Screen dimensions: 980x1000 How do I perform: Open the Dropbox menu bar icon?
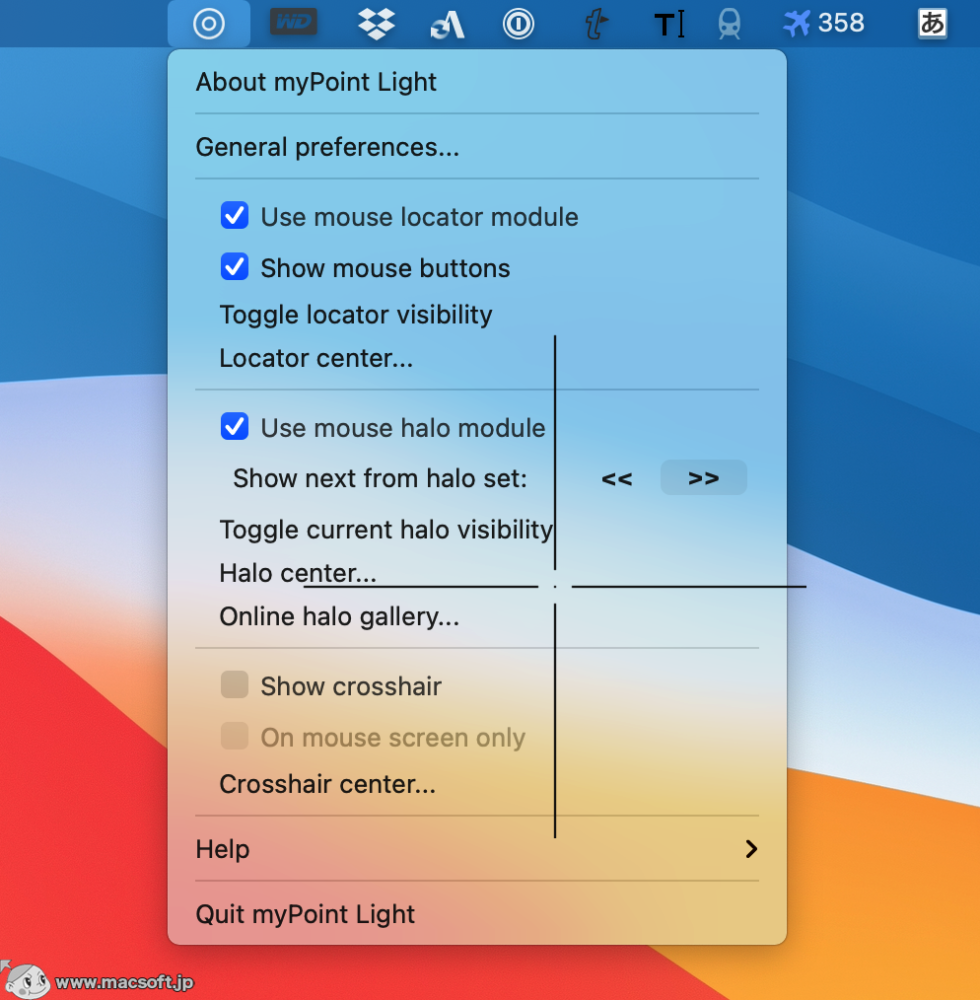[376, 23]
